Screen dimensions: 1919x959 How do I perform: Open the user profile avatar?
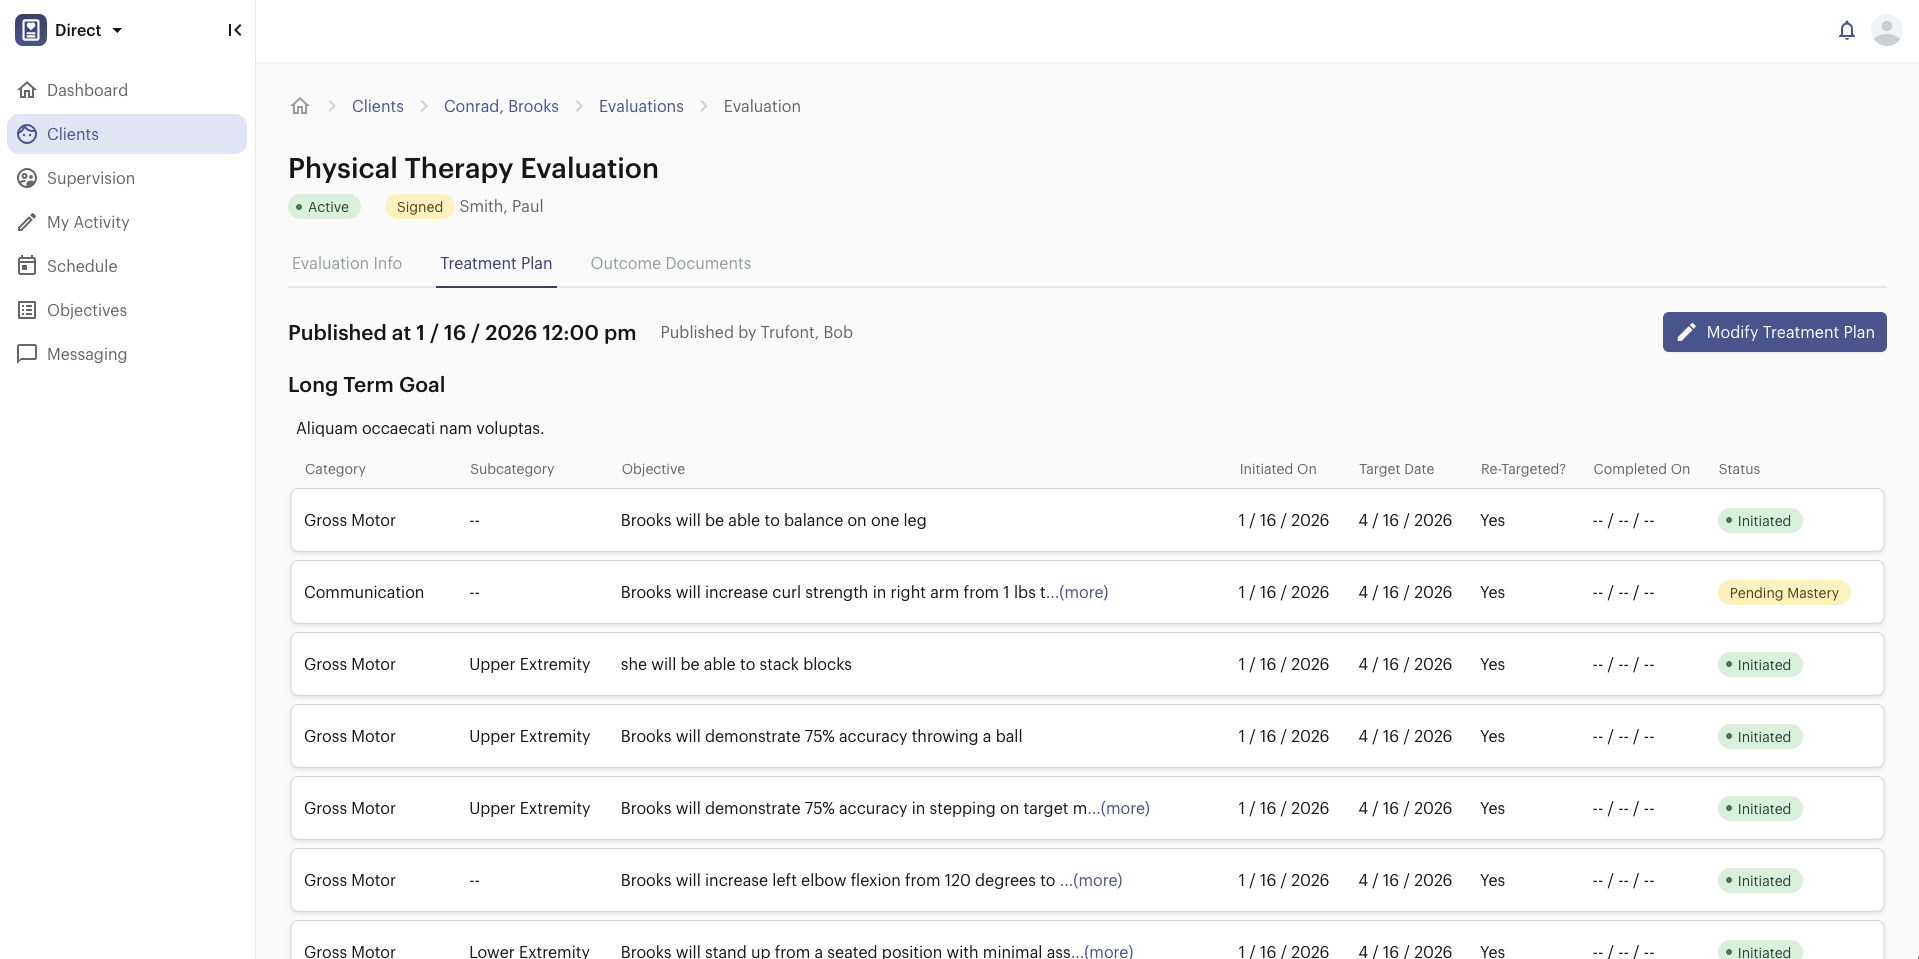[x=1886, y=31]
